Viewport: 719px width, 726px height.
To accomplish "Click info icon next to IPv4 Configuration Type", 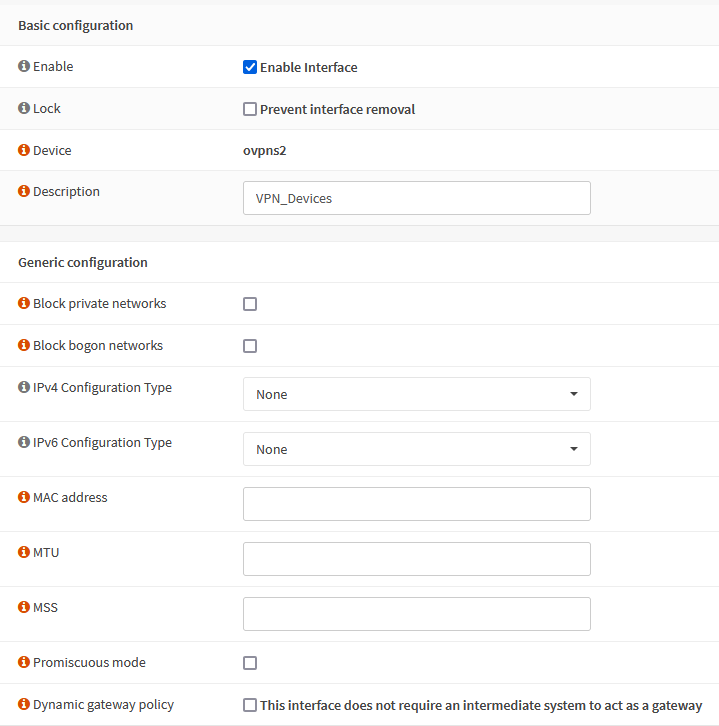I will [x=24, y=387].
